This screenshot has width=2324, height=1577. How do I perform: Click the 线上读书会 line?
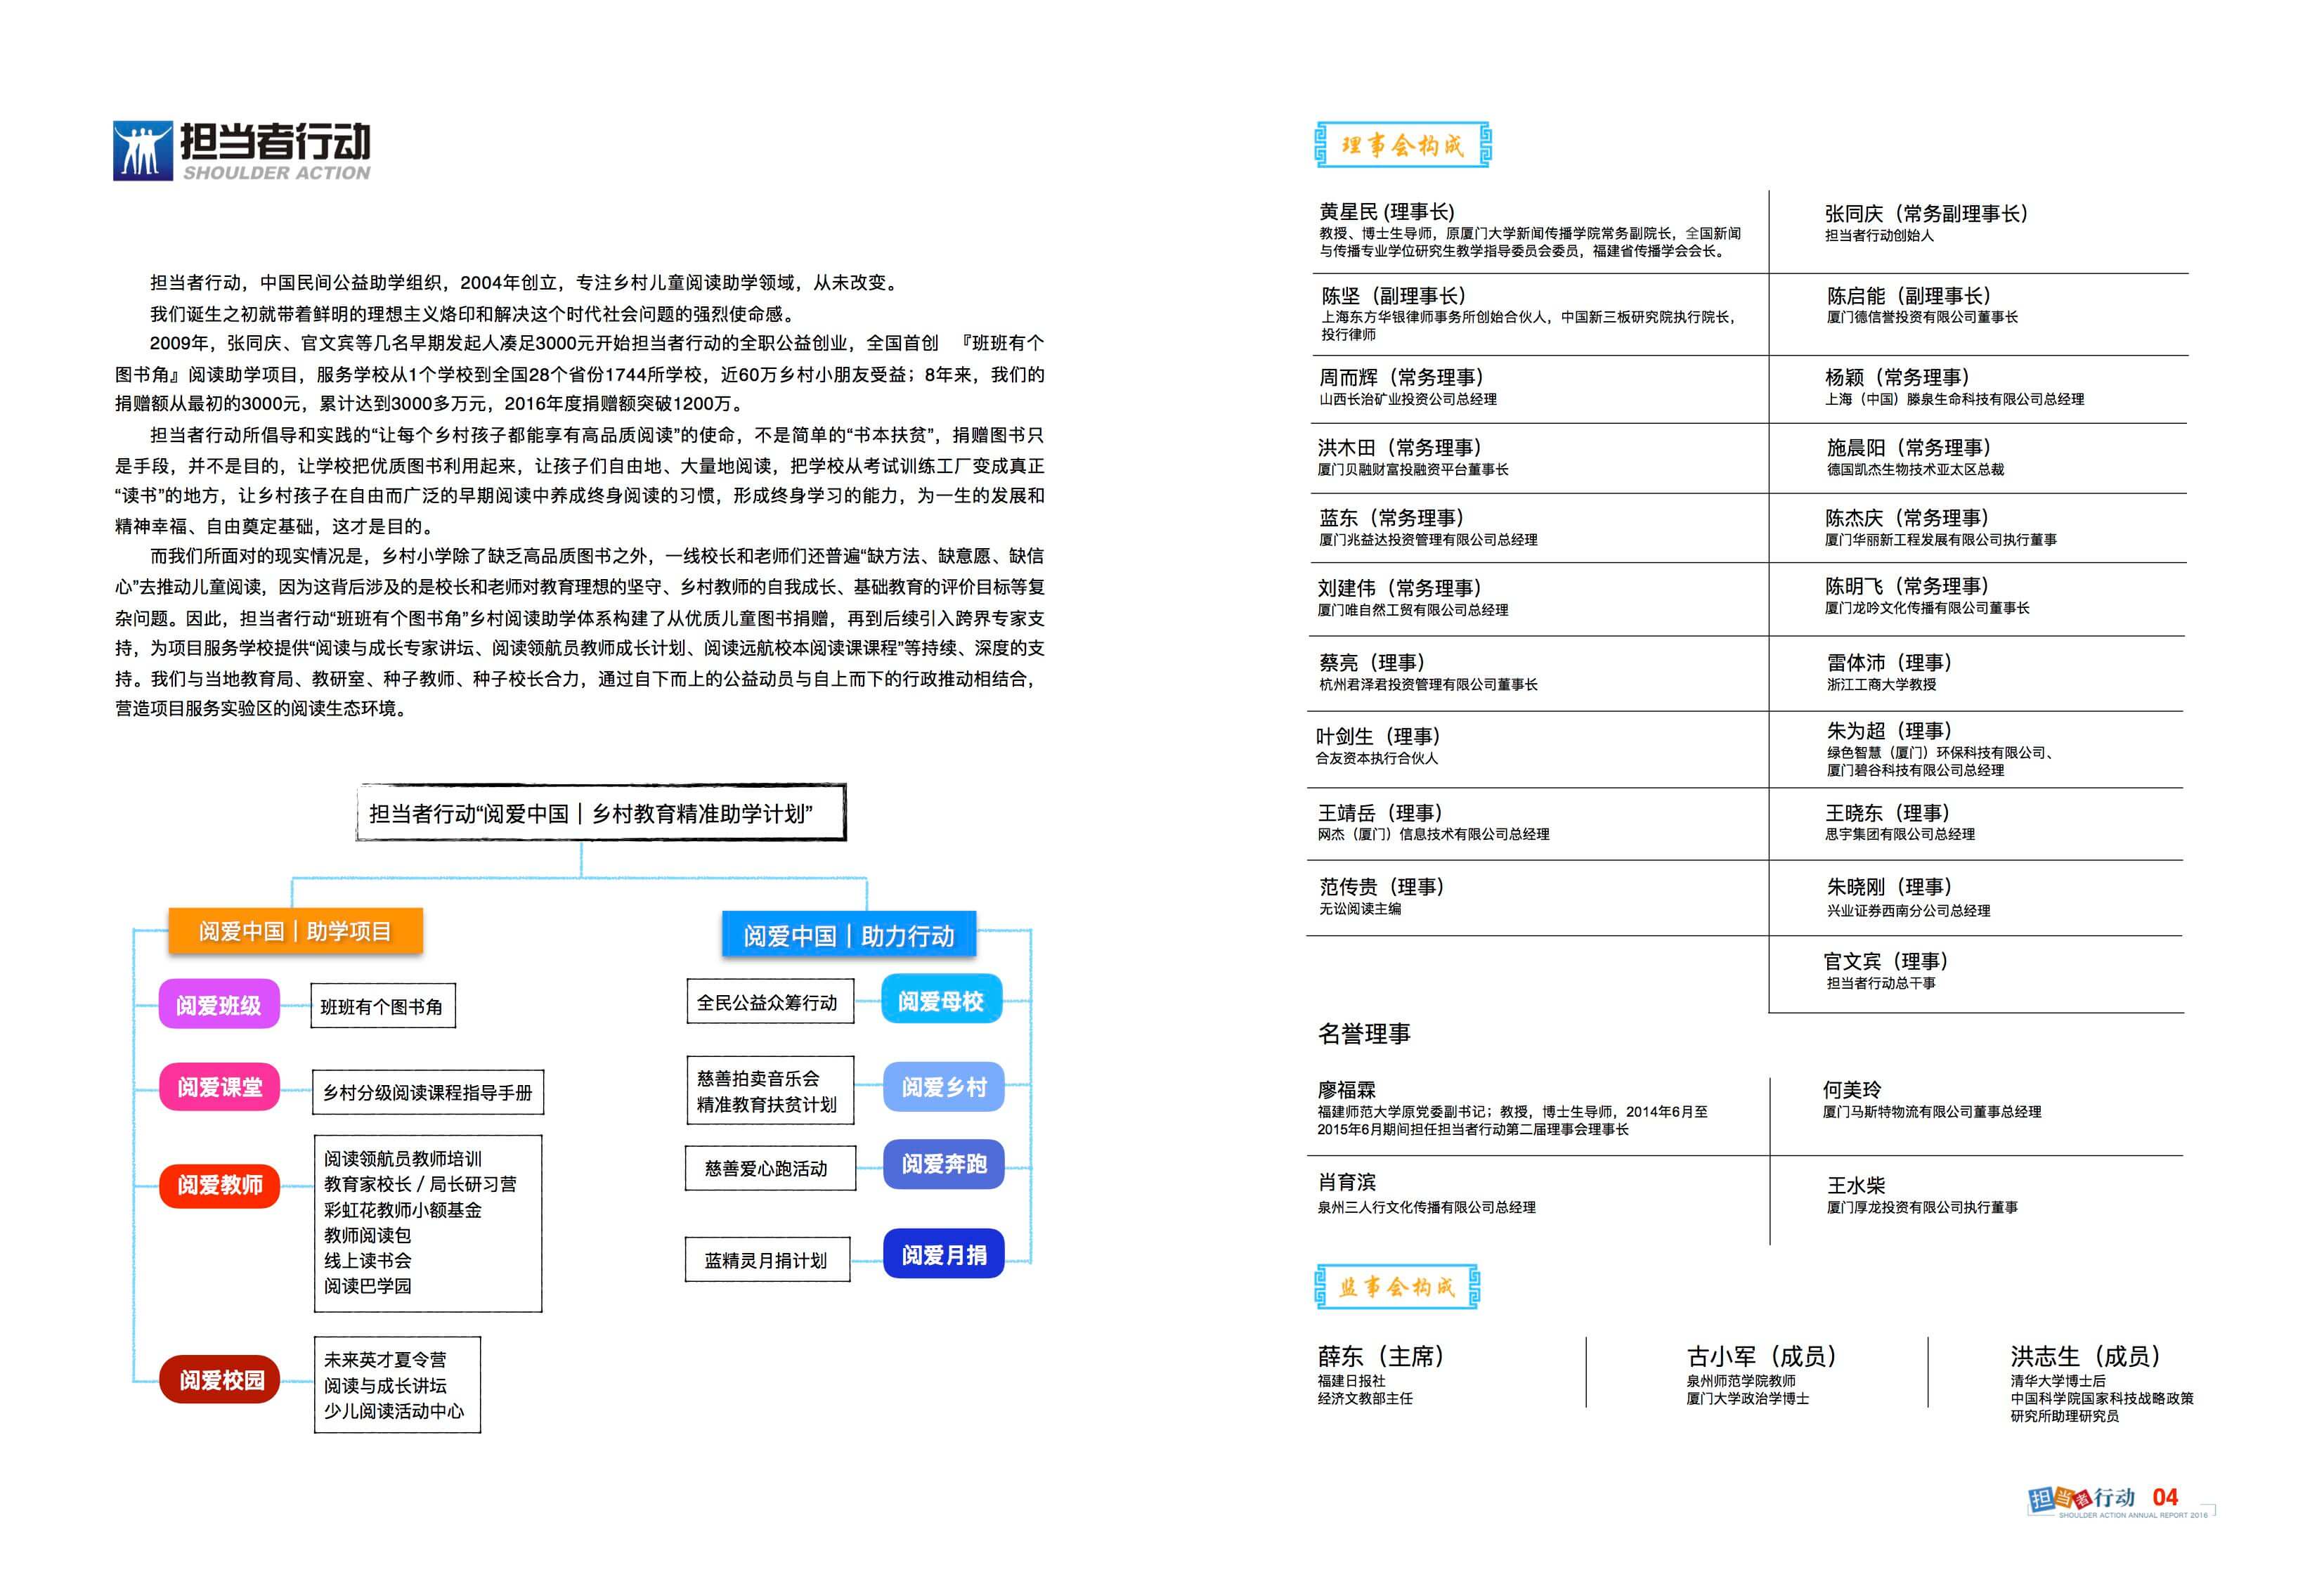coord(367,1260)
